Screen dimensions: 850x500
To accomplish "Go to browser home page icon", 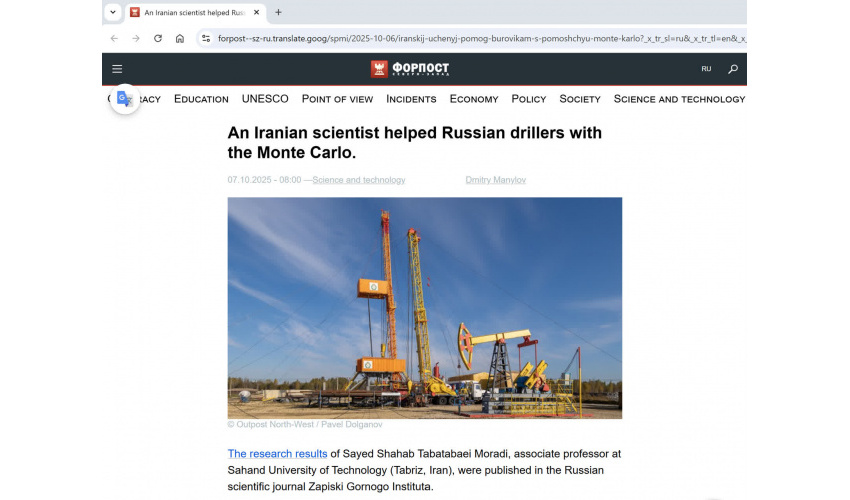I will 180,39.
